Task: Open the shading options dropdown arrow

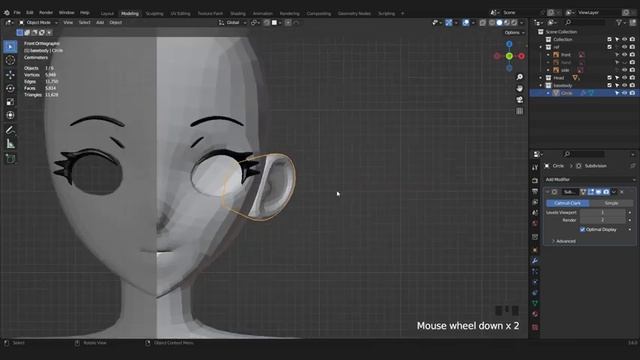Action: tap(522, 22)
